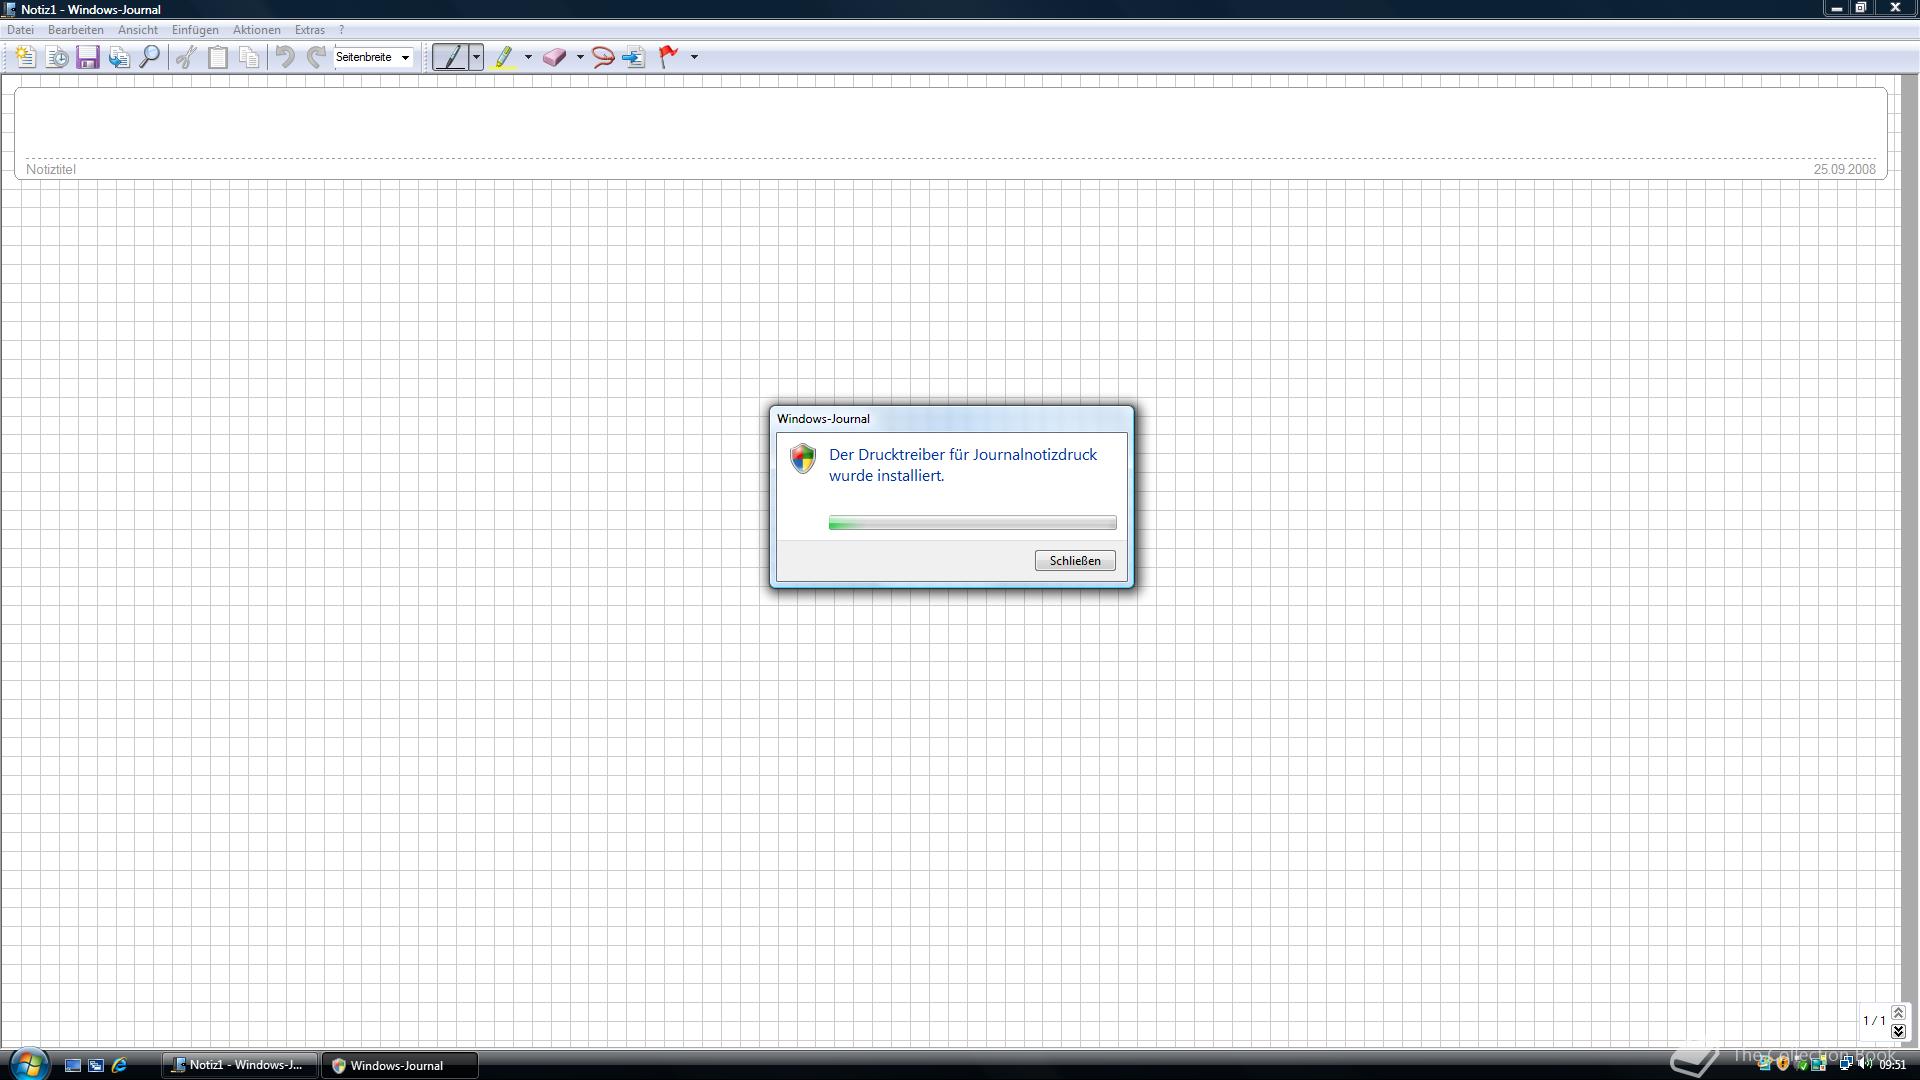The height and width of the screenshot is (1080, 1920).
Task: Open the Aktionen menu
Action: click(x=256, y=30)
